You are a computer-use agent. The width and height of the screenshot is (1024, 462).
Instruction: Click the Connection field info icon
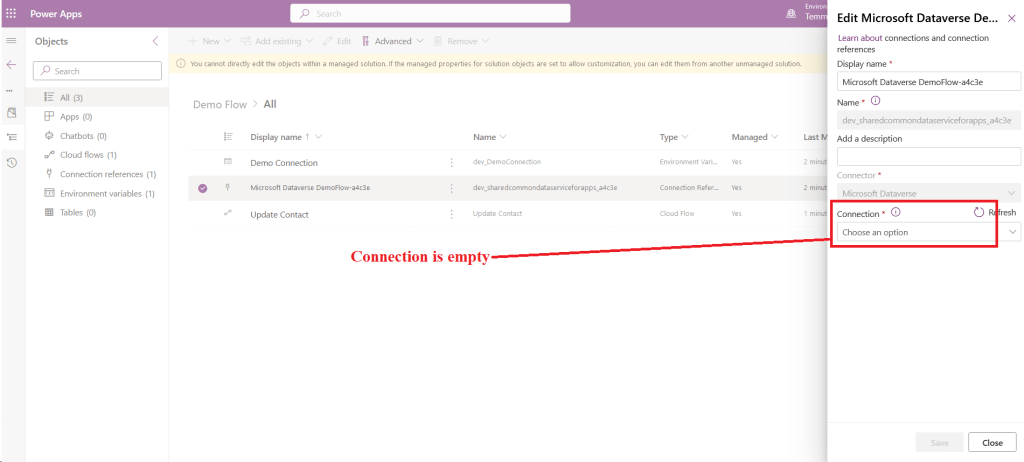click(896, 212)
